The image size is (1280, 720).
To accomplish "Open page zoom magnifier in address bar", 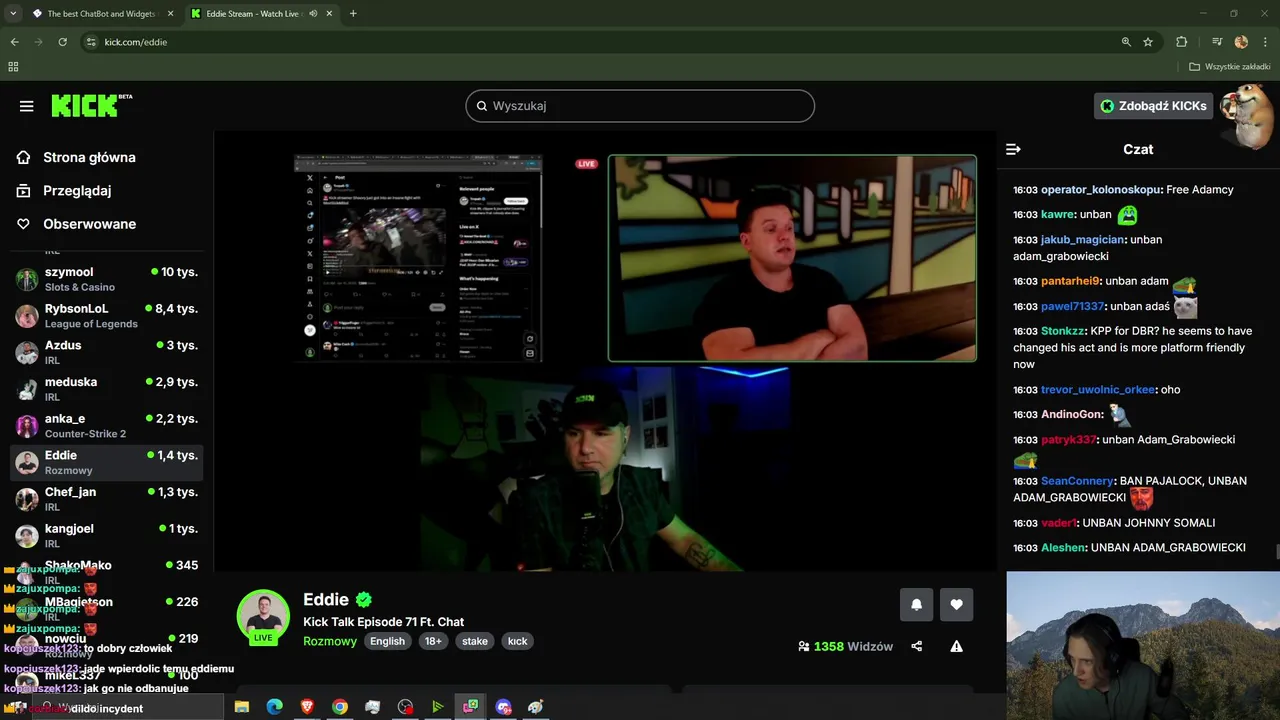I will click(x=1126, y=42).
